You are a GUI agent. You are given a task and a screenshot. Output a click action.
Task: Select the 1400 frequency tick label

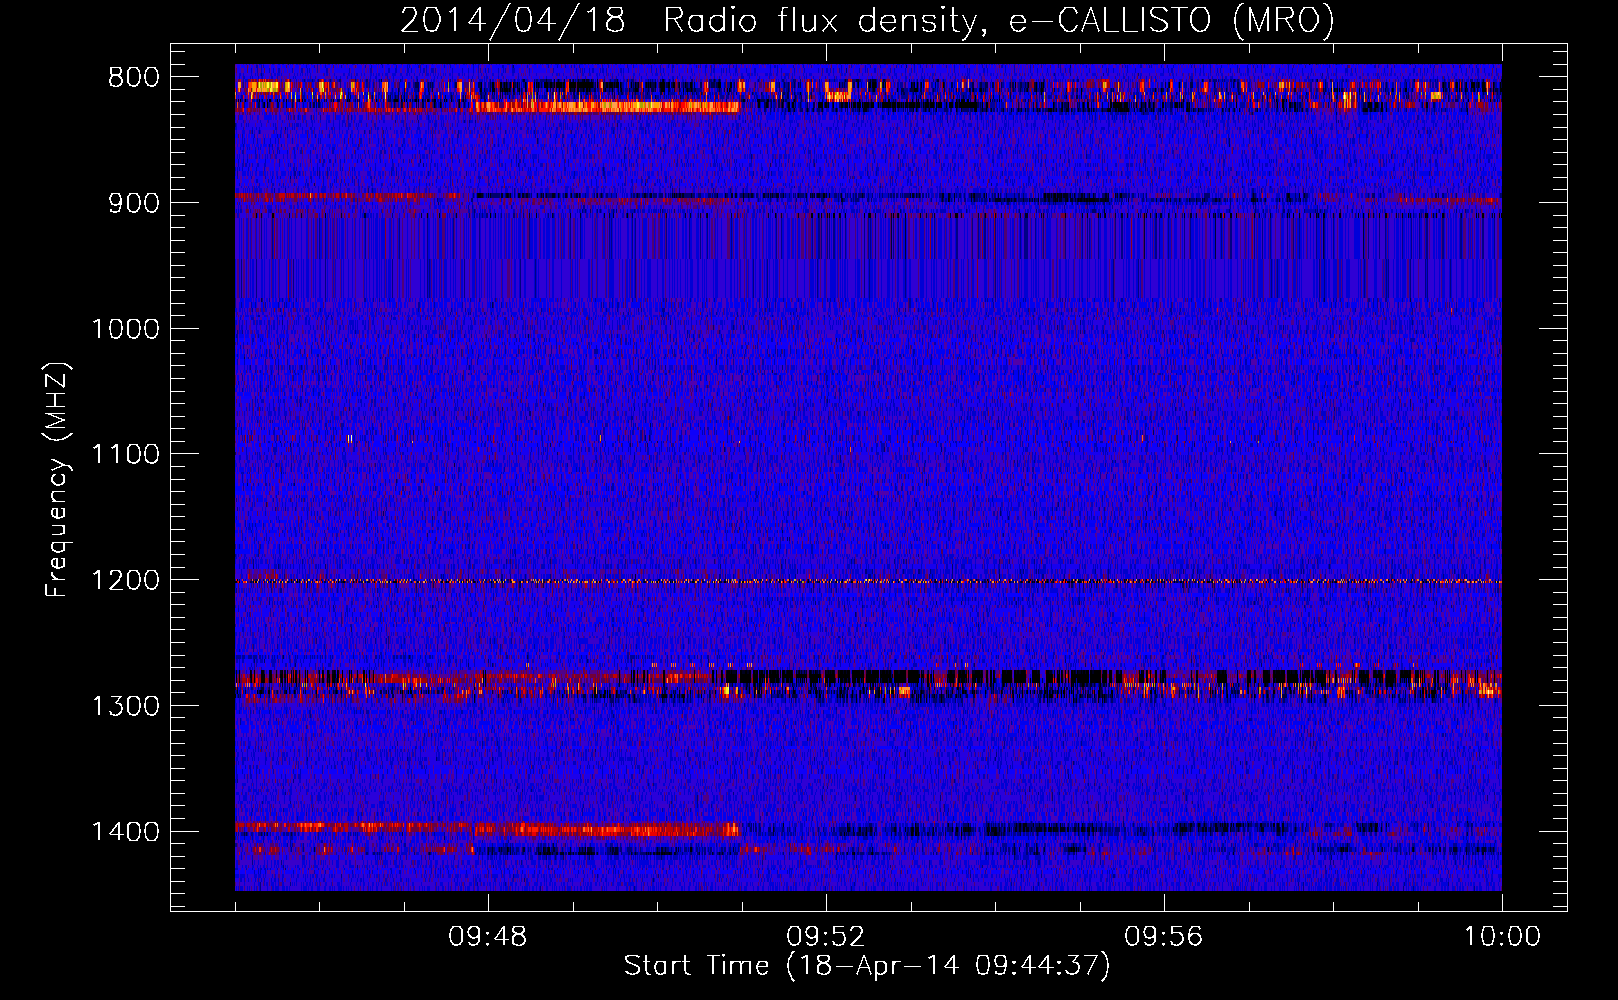pos(125,832)
